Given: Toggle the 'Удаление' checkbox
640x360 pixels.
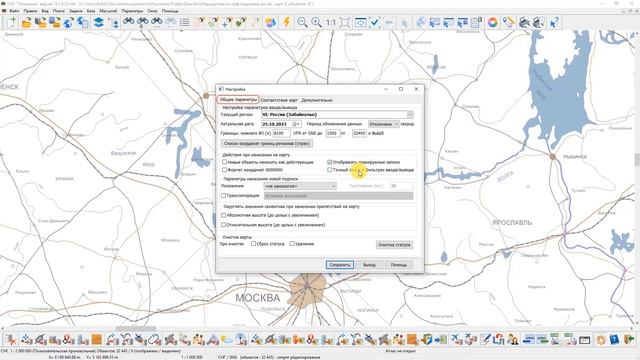Looking at the screenshot, I should [292, 244].
